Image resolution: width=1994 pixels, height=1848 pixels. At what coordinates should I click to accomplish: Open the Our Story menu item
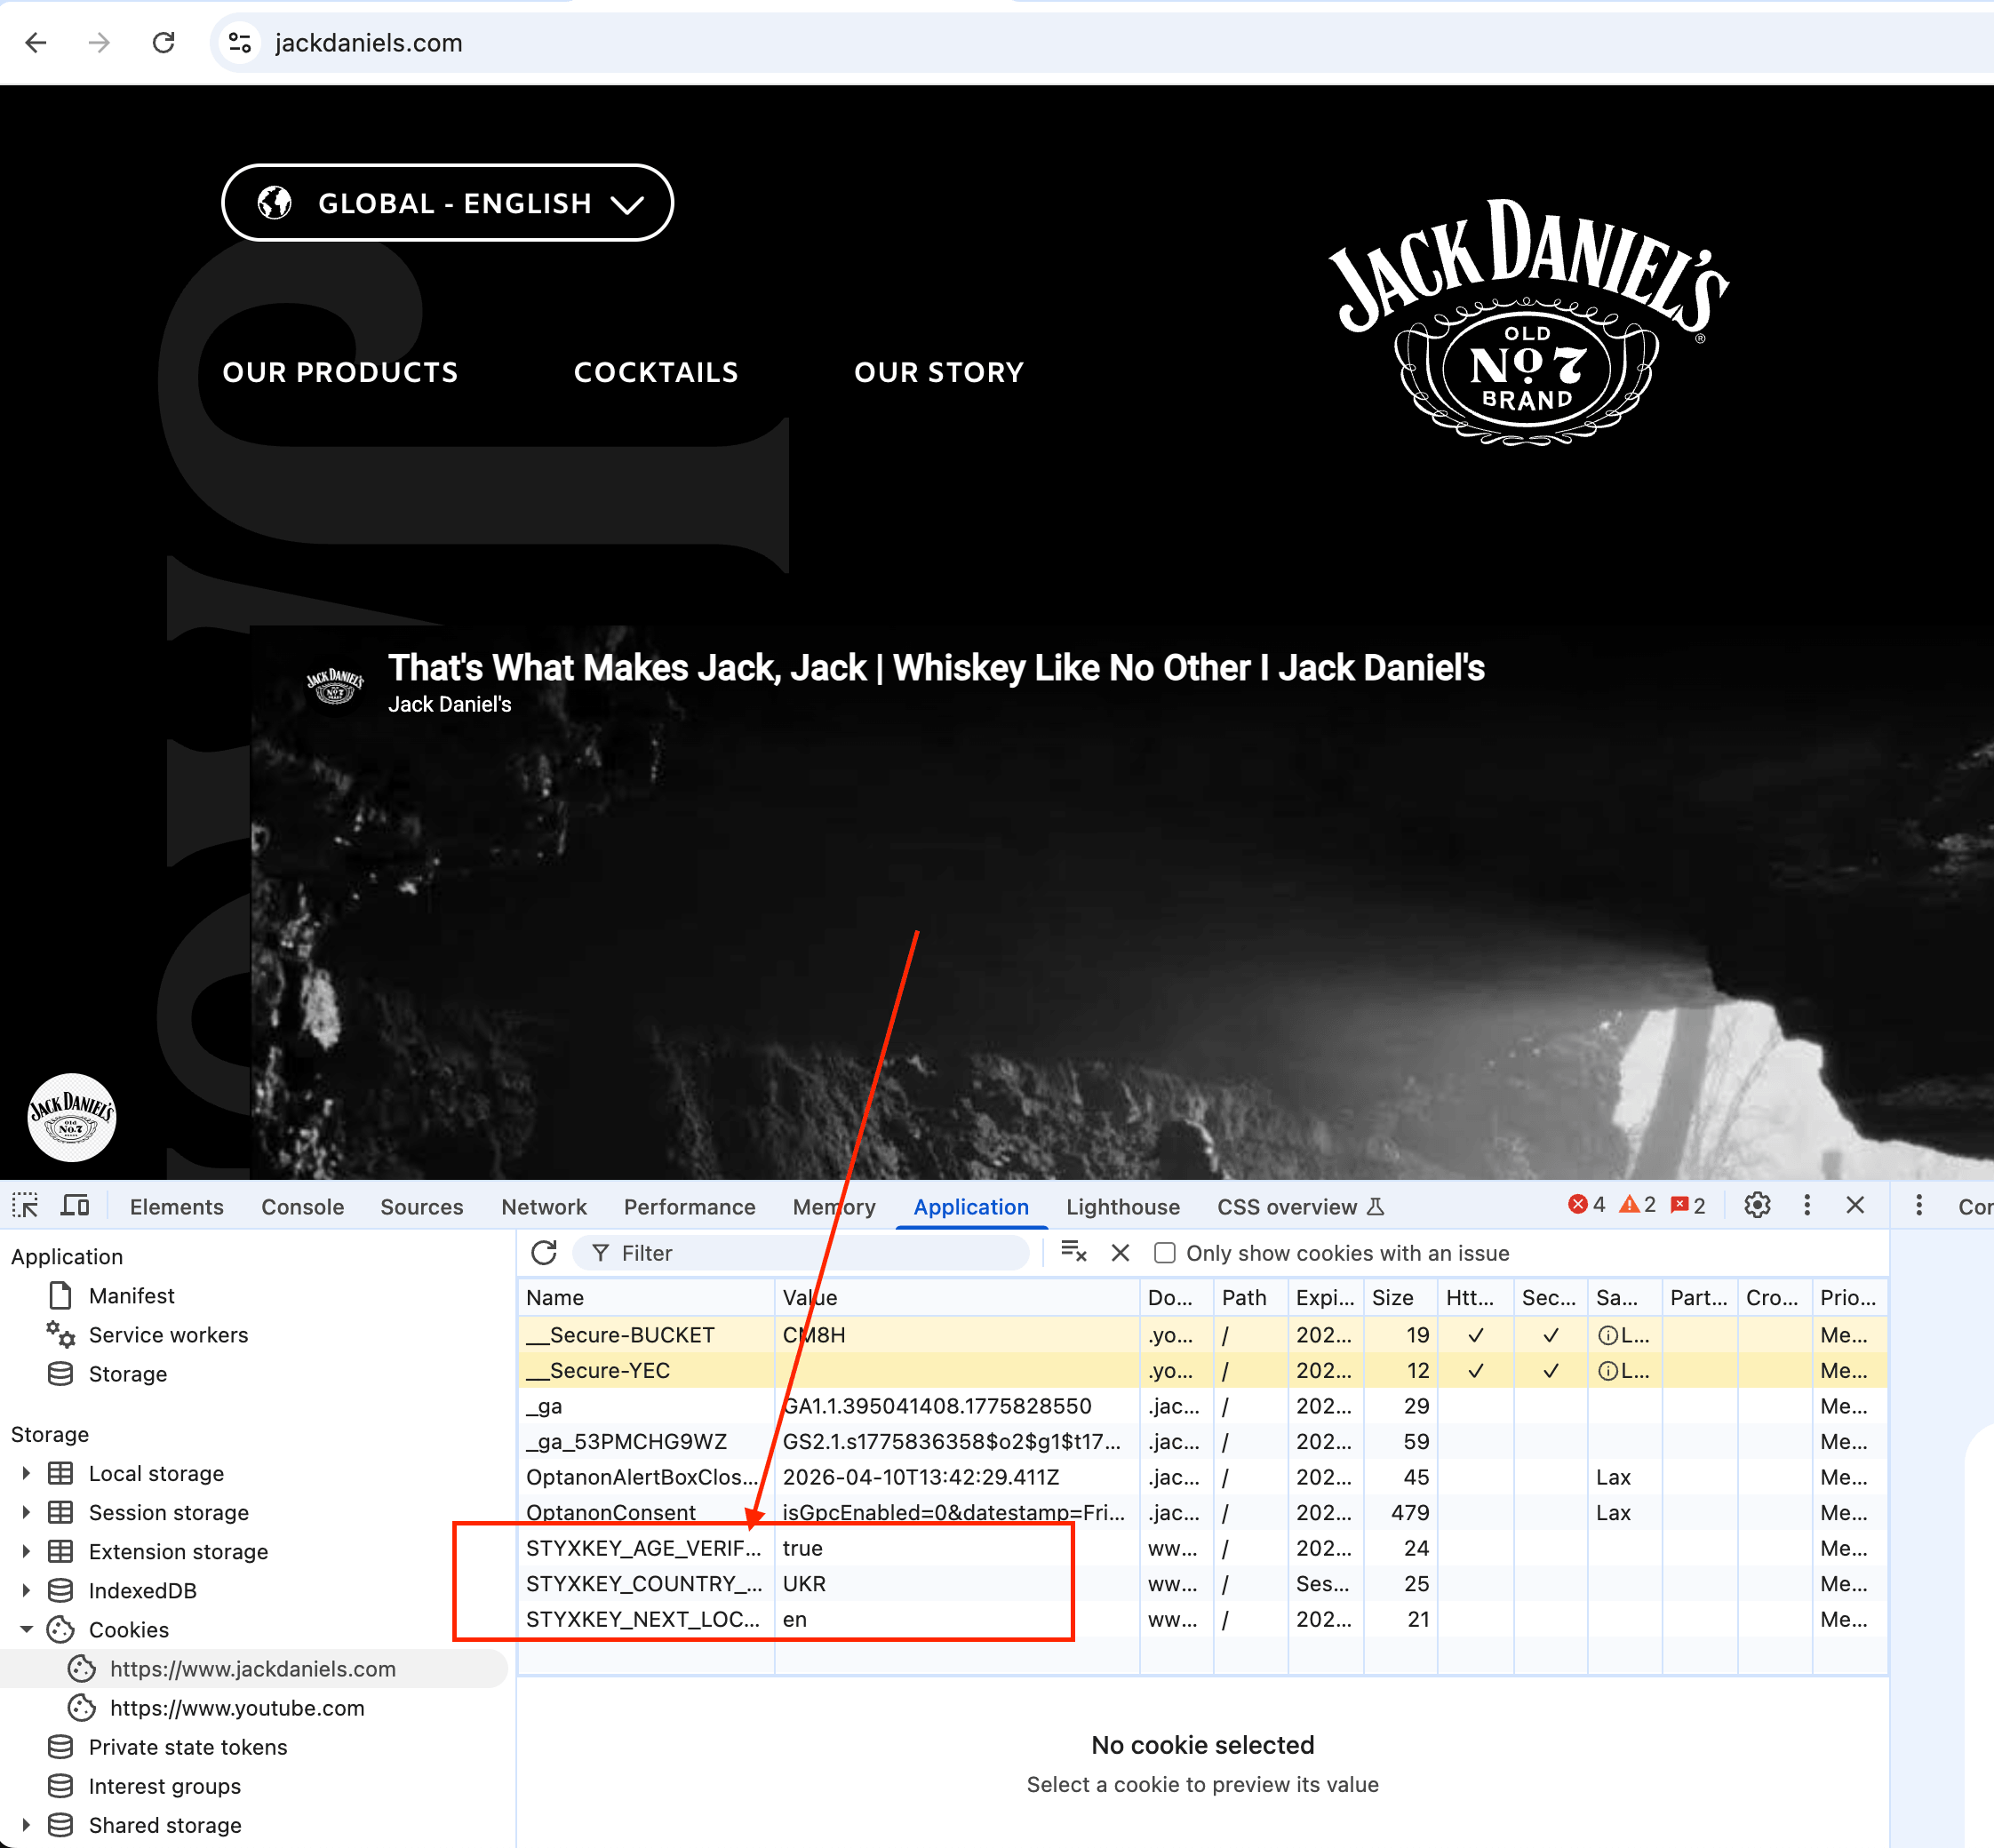pyautogui.click(x=939, y=373)
